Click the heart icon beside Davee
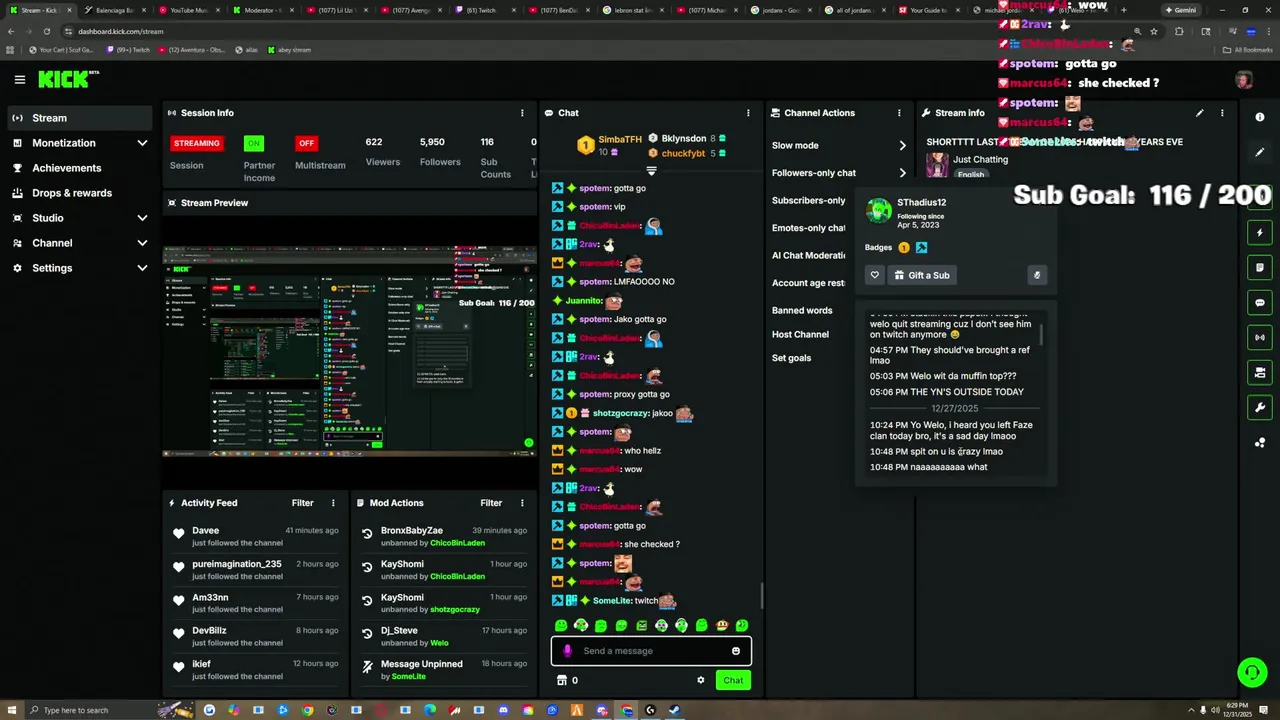The width and height of the screenshot is (1280, 720). (x=179, y=535)
